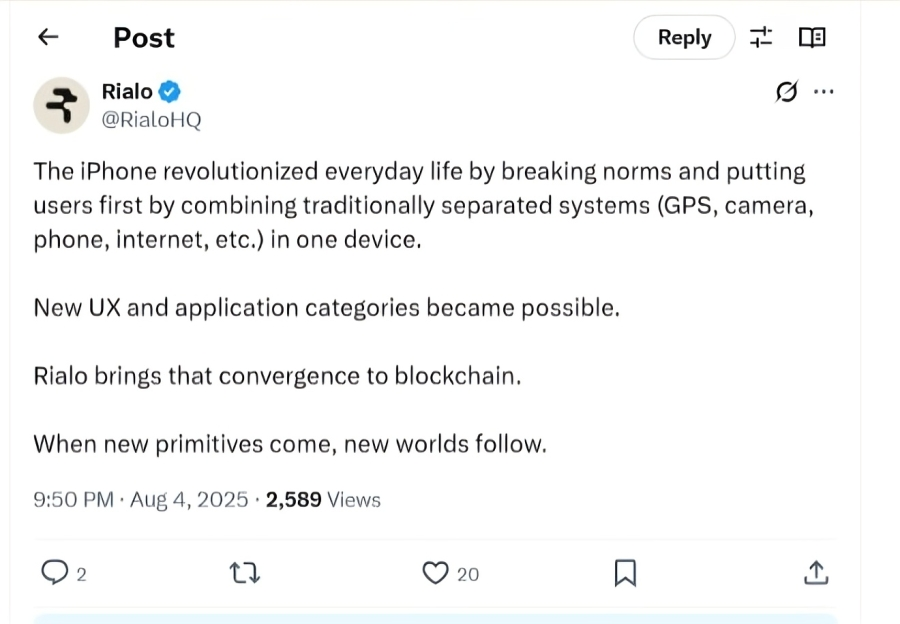This screenshot has width=900, height=624.
Task: Bookmark this post
Action: pos(625,573)
